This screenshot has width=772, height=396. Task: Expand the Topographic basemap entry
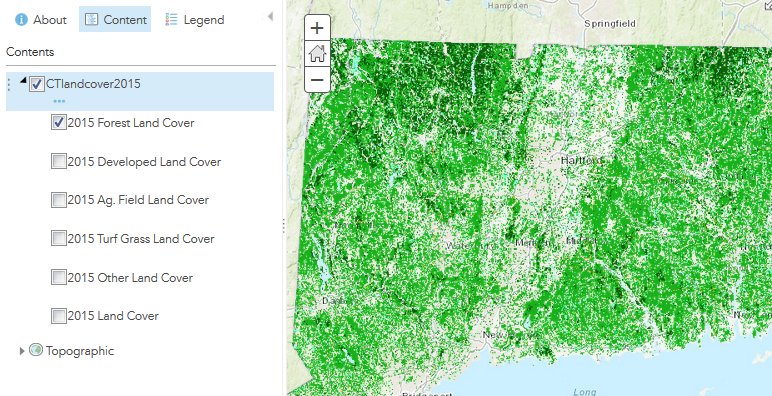click(x=22, y=351)
